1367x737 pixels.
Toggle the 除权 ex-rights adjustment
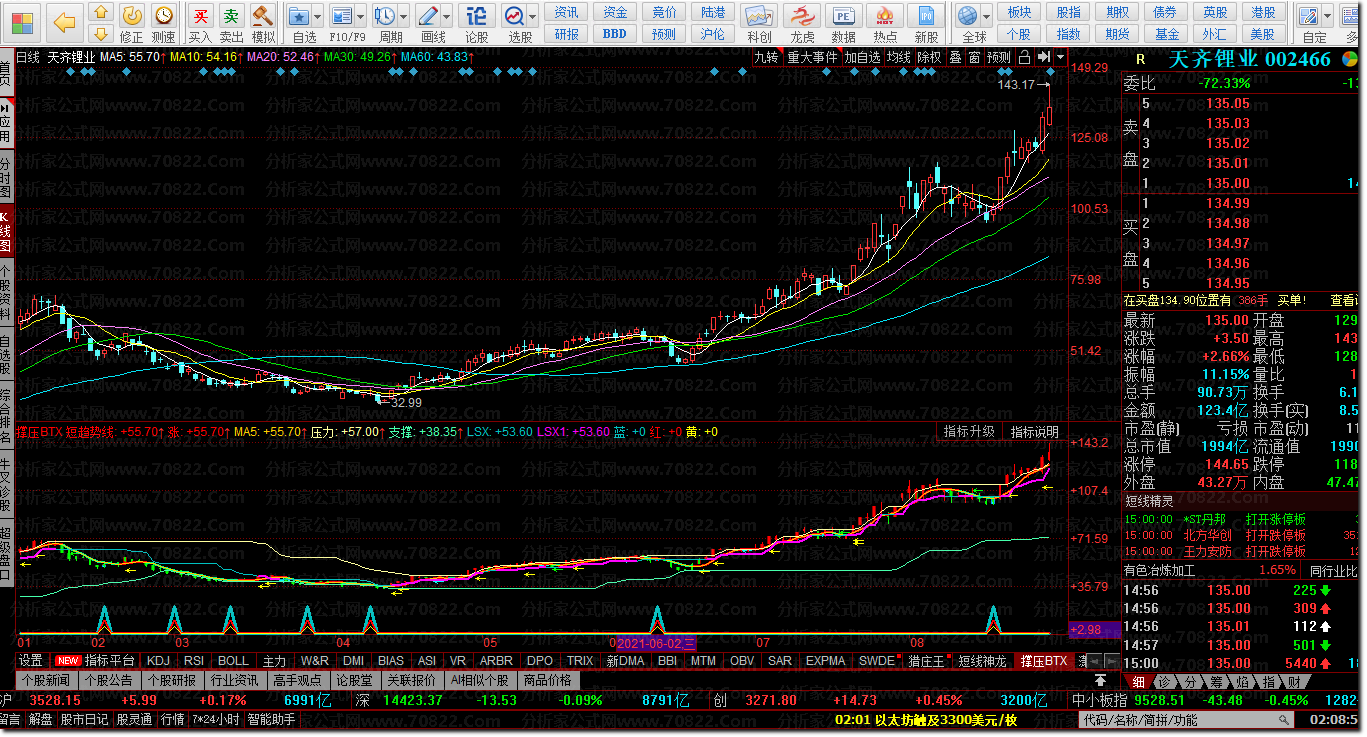pos(929,57)
